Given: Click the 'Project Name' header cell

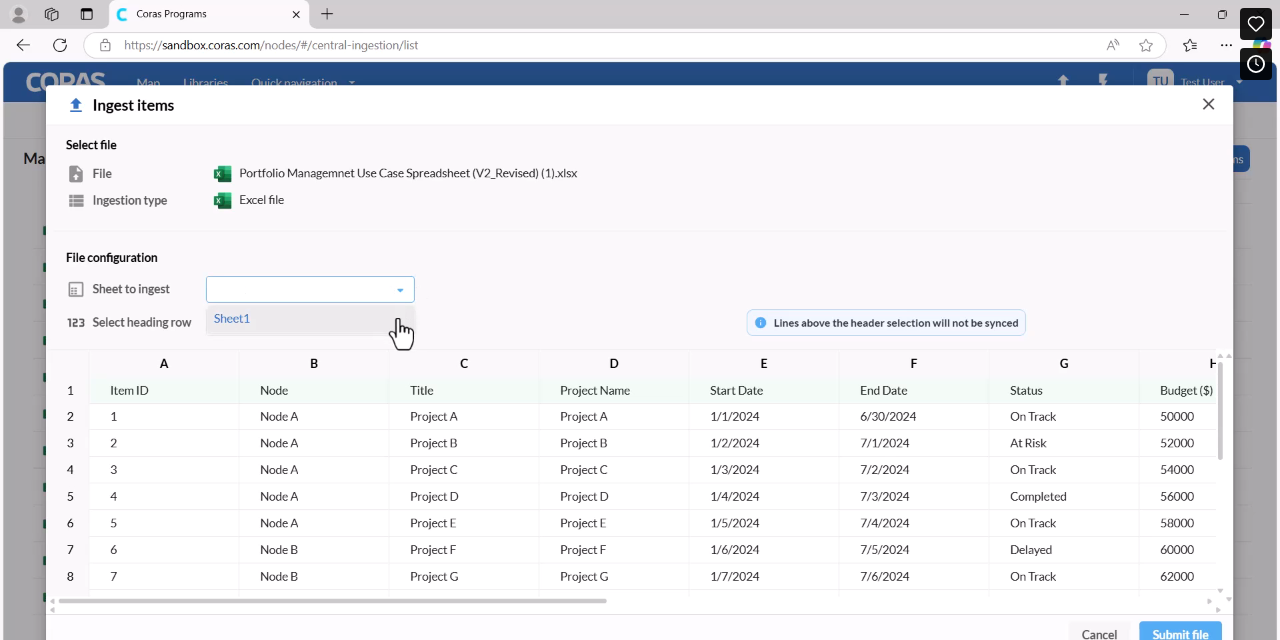Looking at the screenshot, I should (x=614, y=391).
